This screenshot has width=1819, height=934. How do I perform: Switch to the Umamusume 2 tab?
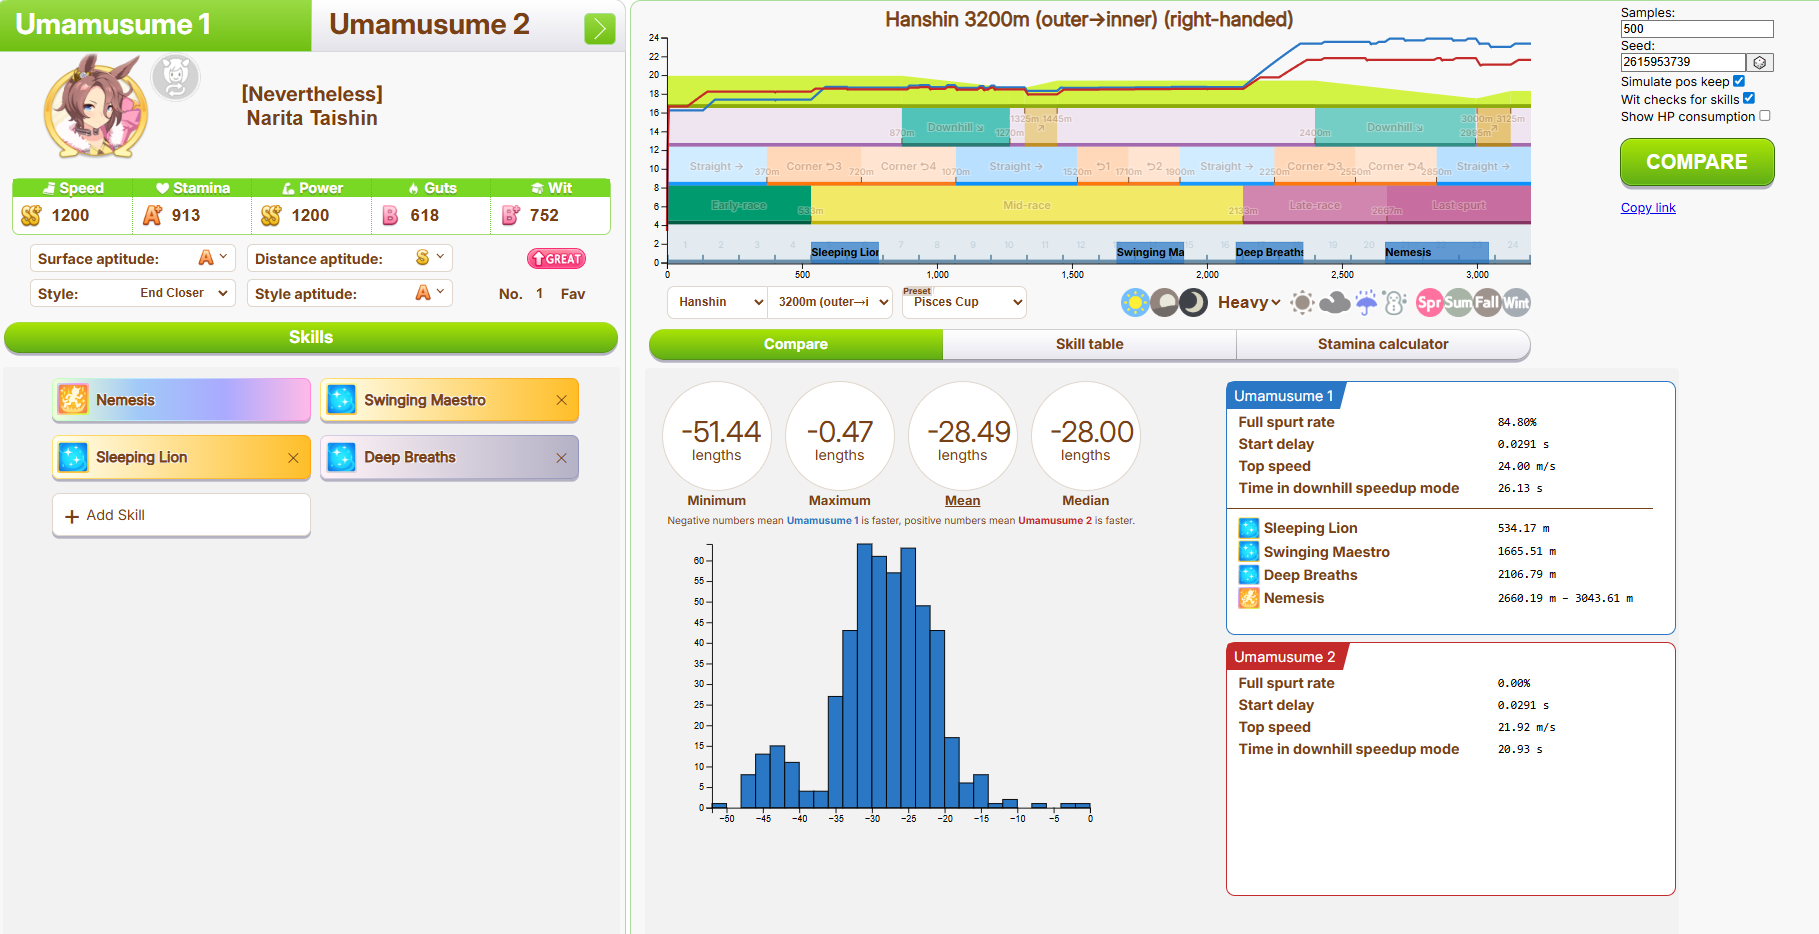coord(430,25)
